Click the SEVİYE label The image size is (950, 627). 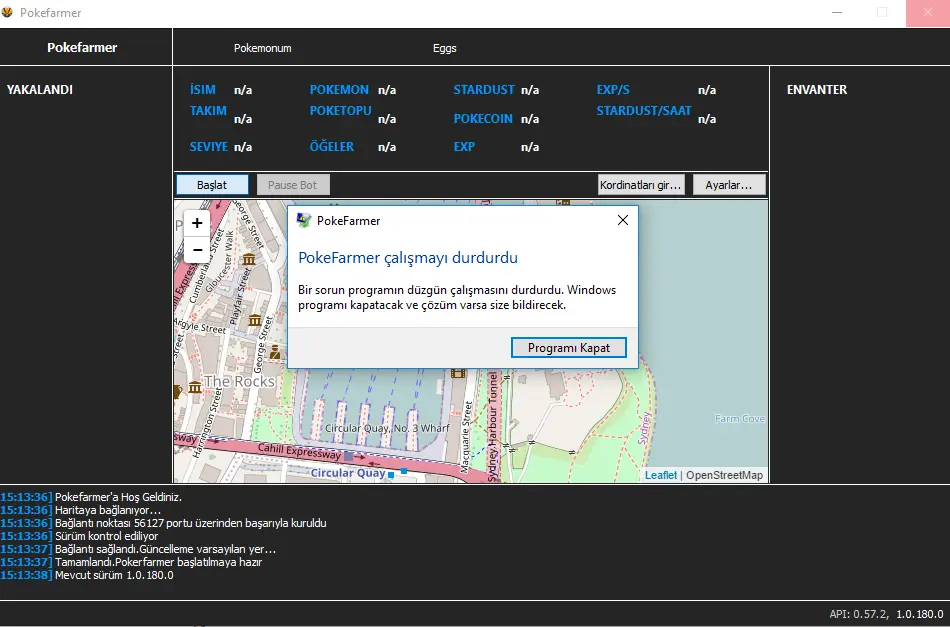208,147
